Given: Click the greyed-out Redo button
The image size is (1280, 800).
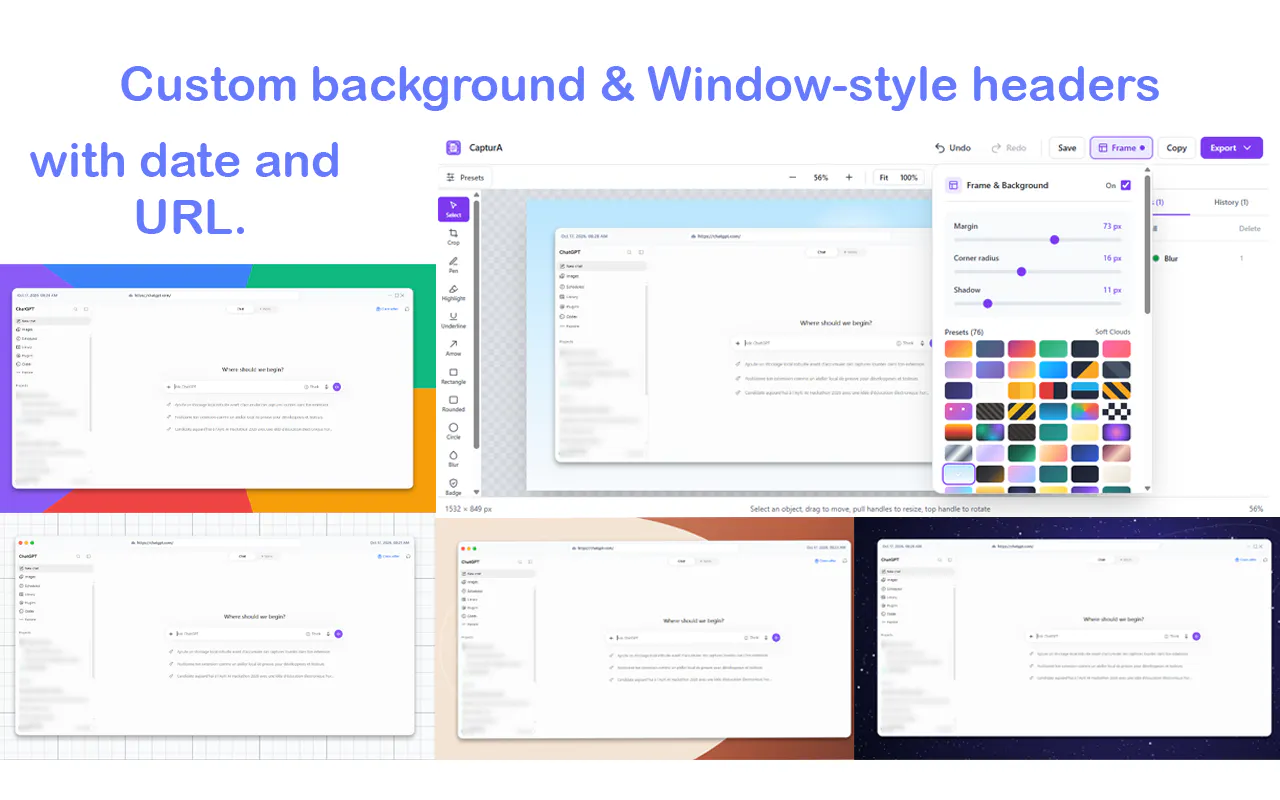Looking at the screenshot, I should click(x=1008, y=148).
